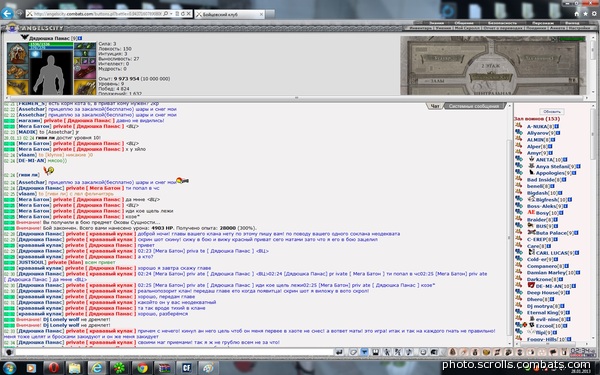600x375 pixels.
Task: Click the send message arrow icon
Action: [x=339, y=352]
